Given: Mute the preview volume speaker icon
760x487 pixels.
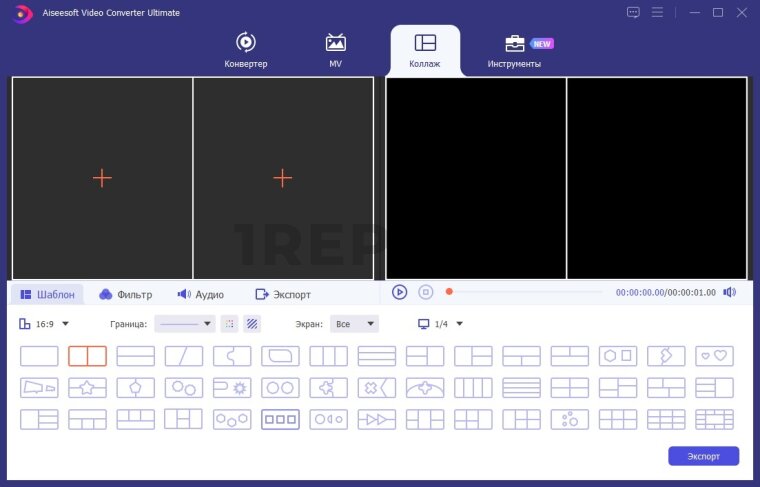Looking at the screenshot, I should 729,292.
